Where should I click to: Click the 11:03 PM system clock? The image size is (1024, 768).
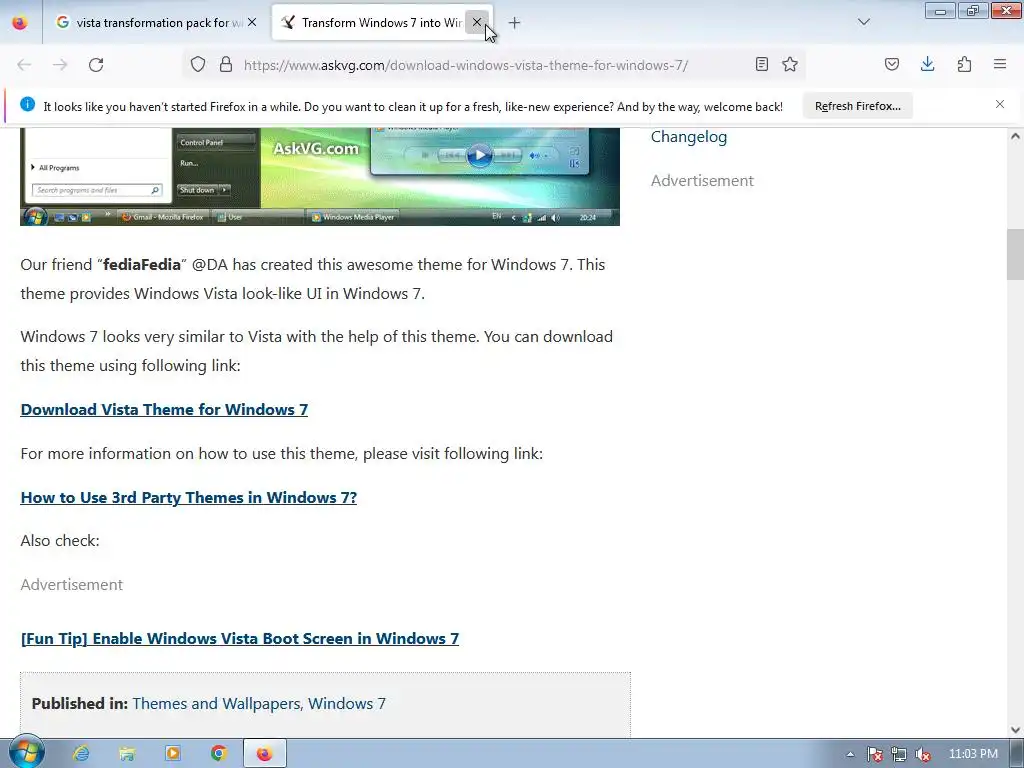coord(973,754)
